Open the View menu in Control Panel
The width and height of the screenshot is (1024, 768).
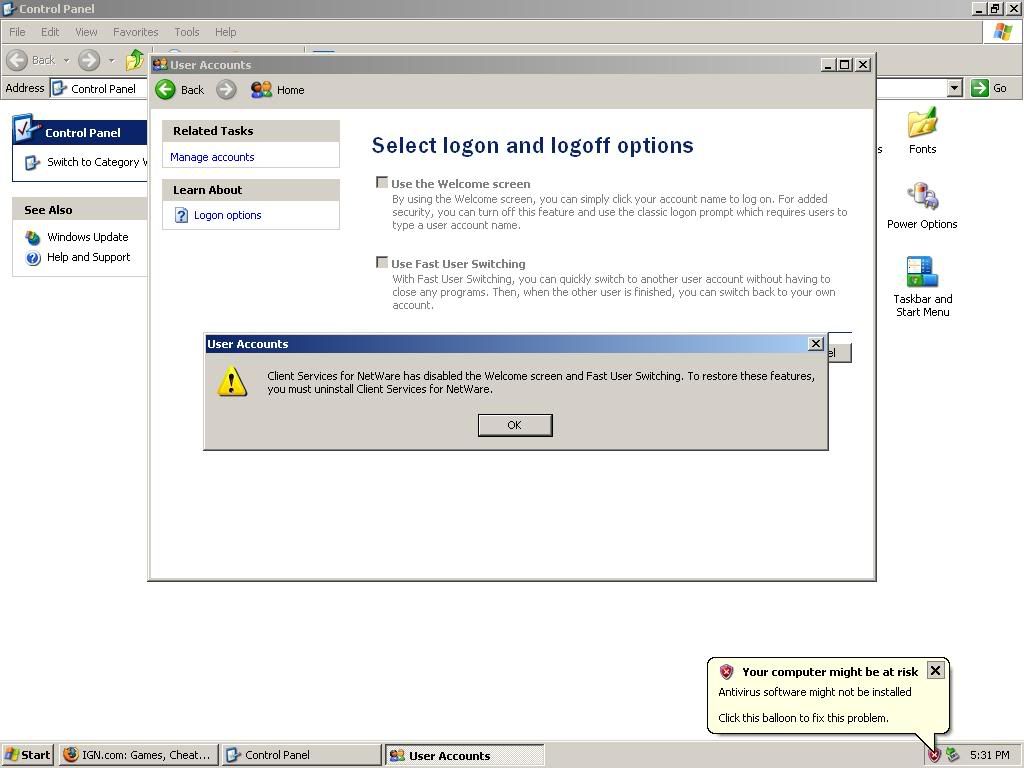pos(86,32)
